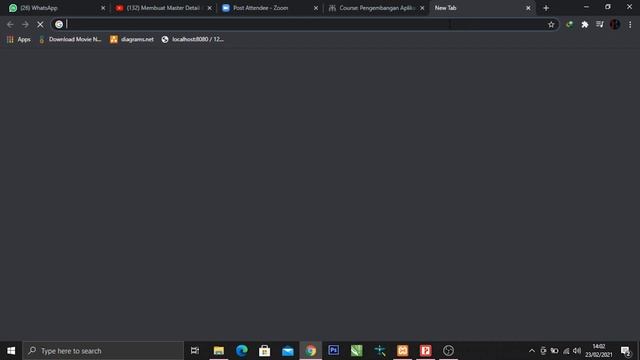This screenshot has height=360, width=640.
Task: Open battery status in system tray
Action: pyautogui.click(x=554, y=351)
